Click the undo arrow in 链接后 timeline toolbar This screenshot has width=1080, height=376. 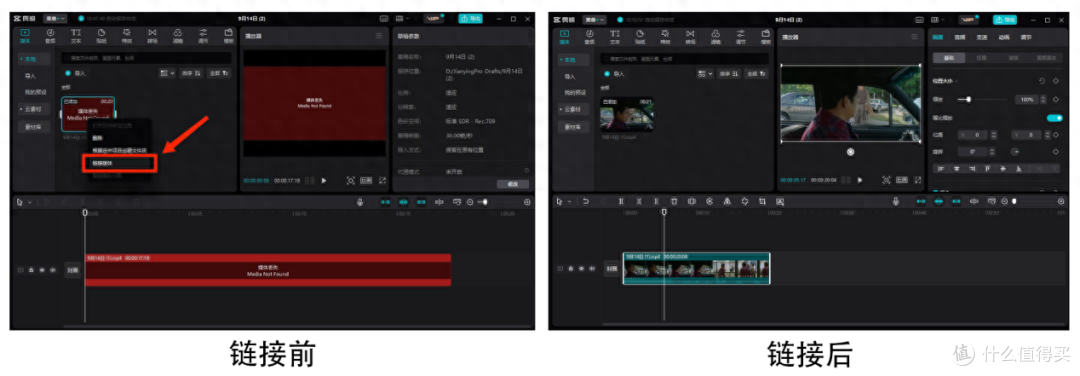coord(585,201)
